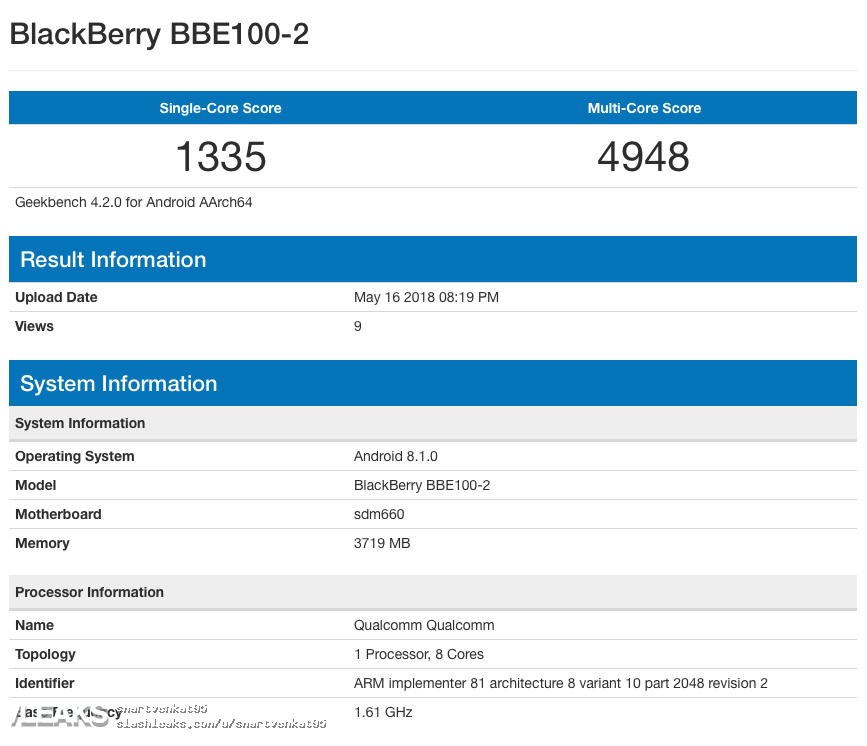Select the motherboard value sdm660
This screenshot has height=746, width=867.
click(x=379, y=514)
